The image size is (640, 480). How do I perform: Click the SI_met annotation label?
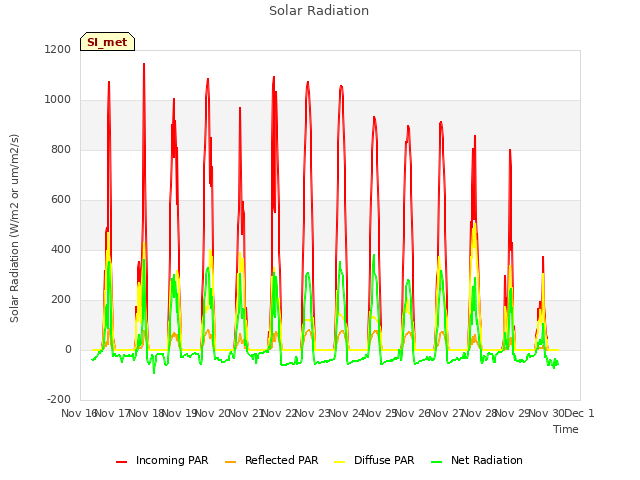coord(107,42)
